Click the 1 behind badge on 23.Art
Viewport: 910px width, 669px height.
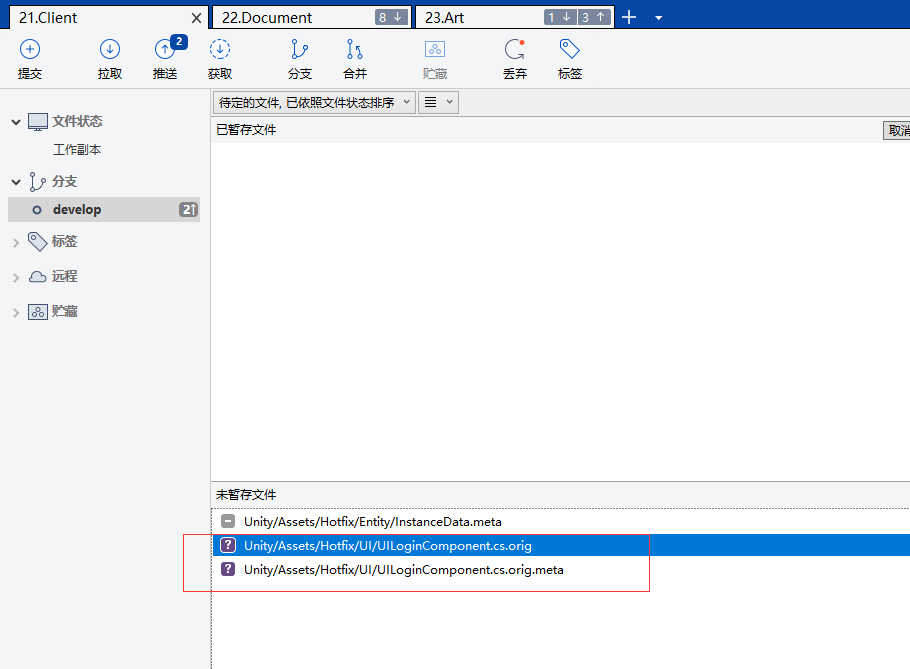click(560, 17)
